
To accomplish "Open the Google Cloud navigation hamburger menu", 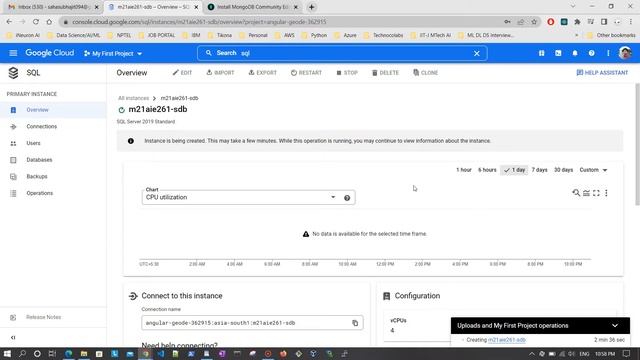I will pos(13,53).
